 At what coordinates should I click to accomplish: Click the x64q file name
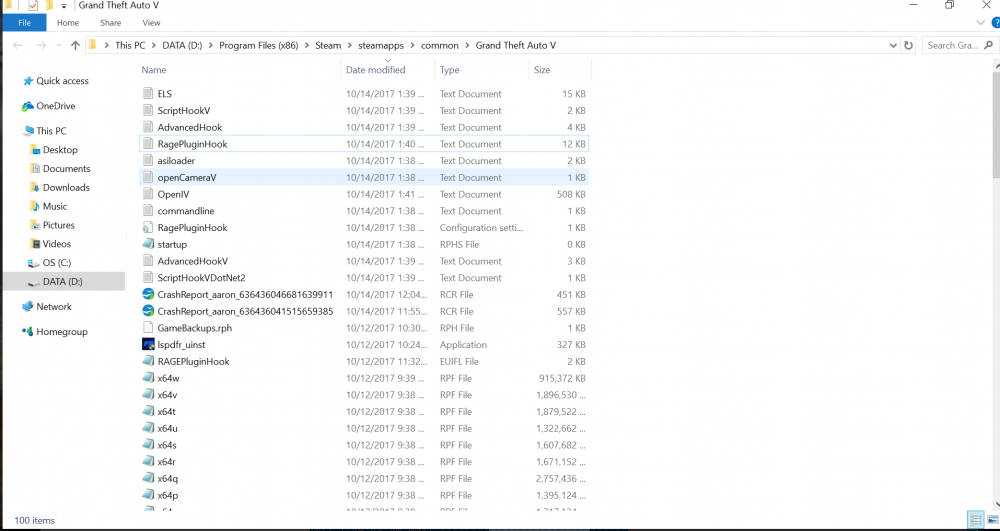pyautogui.click(x=168, y=479)
